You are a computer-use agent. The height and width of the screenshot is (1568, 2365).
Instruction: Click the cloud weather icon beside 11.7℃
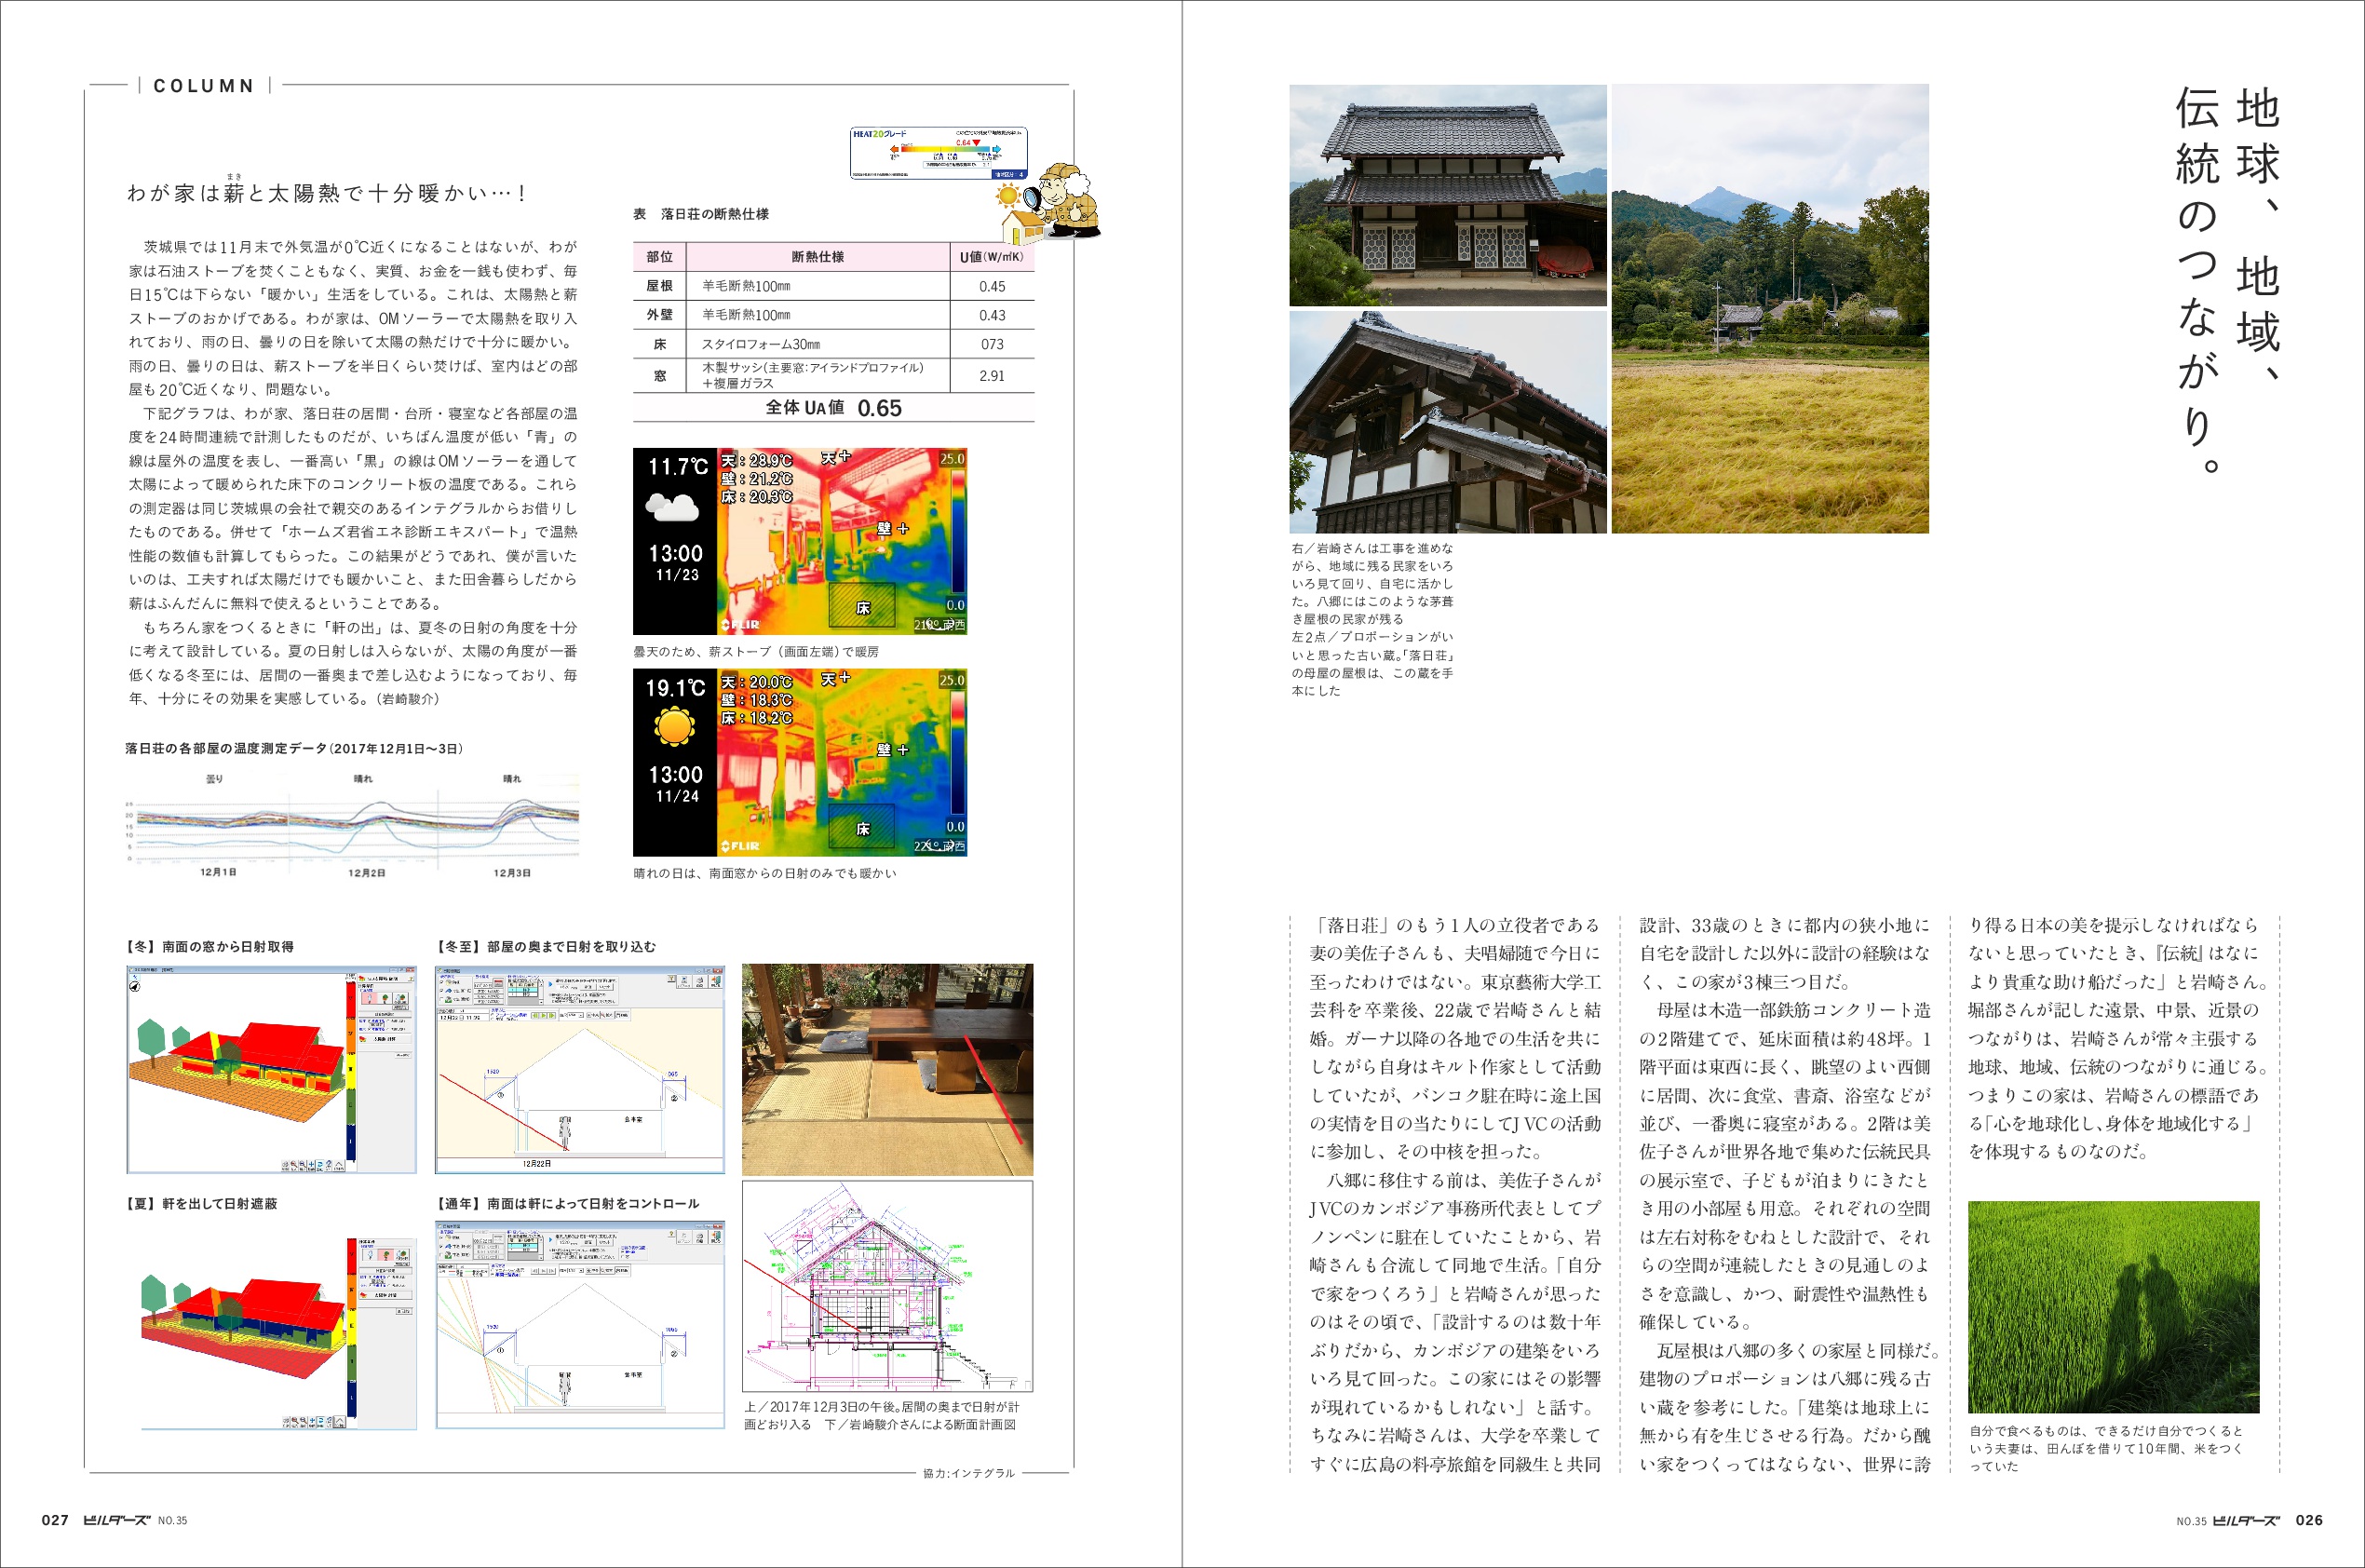click(x=672, y=508)
